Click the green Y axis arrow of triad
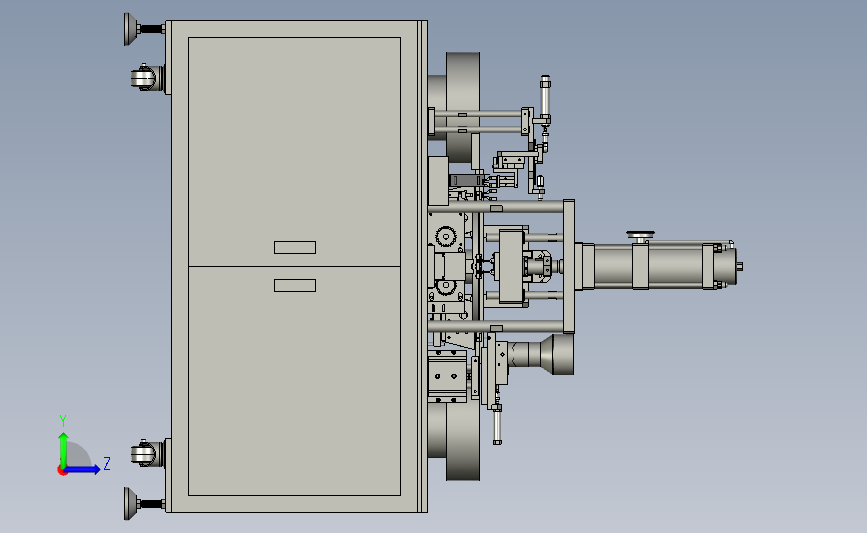This screenshot has height=533, width=867. tap(63, 450)
